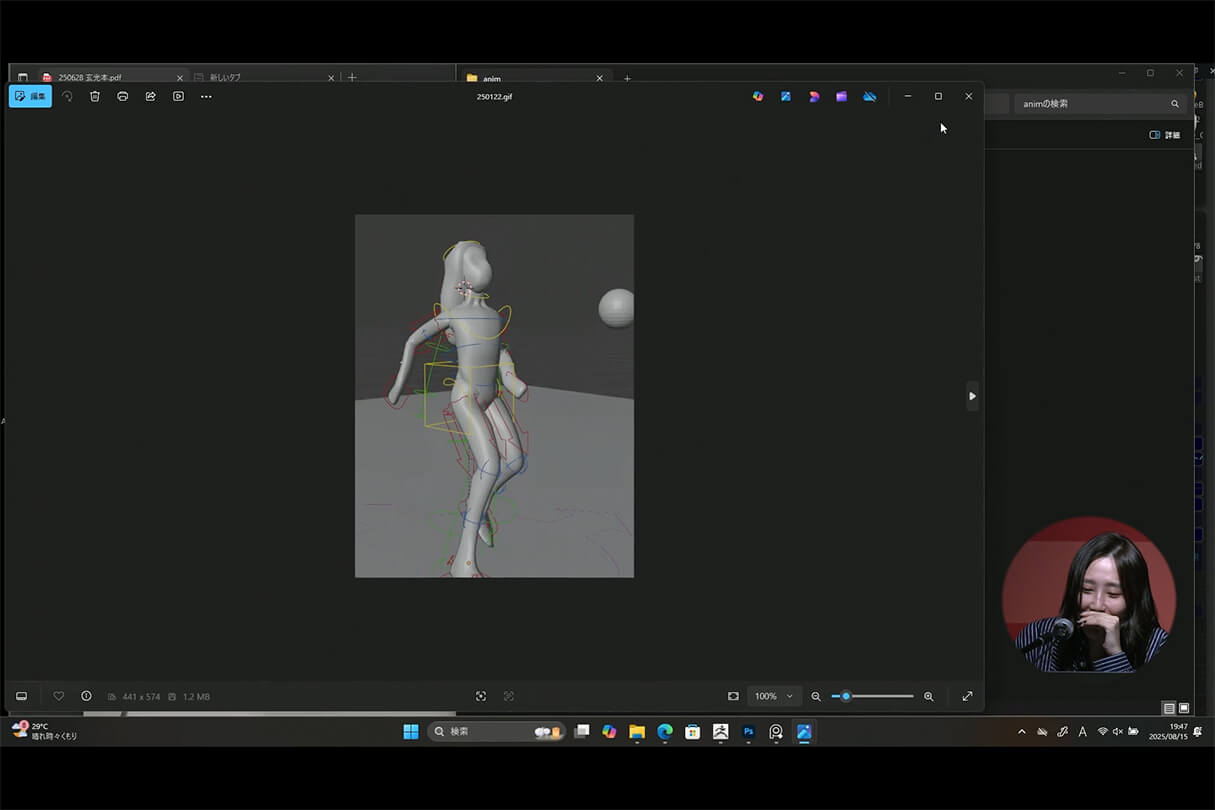This screenshot has width=1215, height=810.
Task: Start a slideshow of the image
Action: coord(178,96)
